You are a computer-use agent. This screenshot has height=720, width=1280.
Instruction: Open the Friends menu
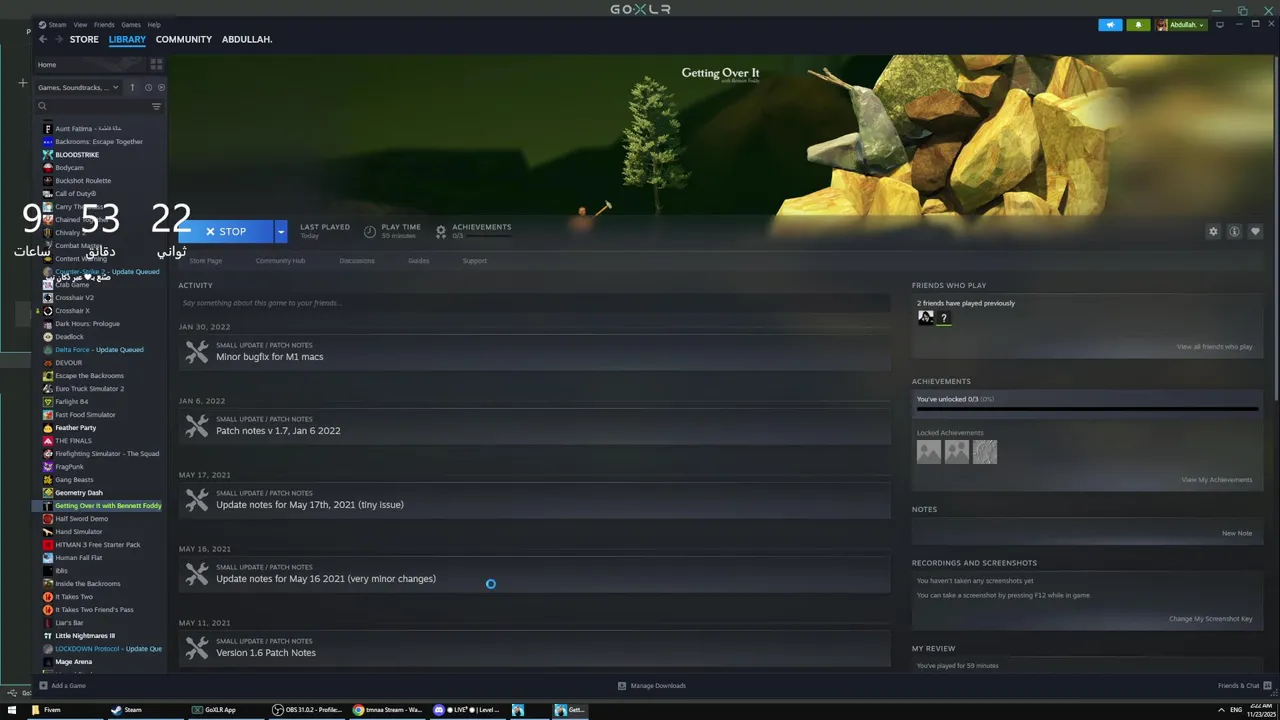(104, 24)
